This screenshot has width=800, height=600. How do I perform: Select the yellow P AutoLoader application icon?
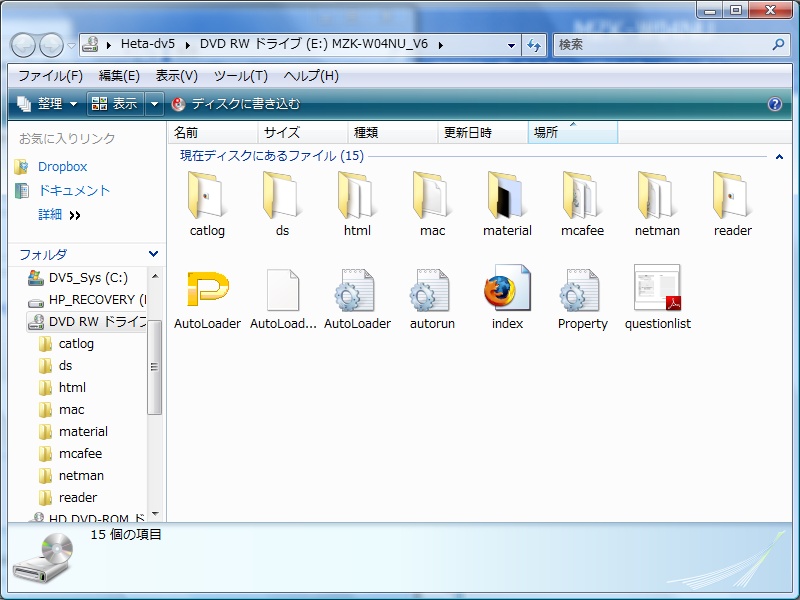pos(208,289)
